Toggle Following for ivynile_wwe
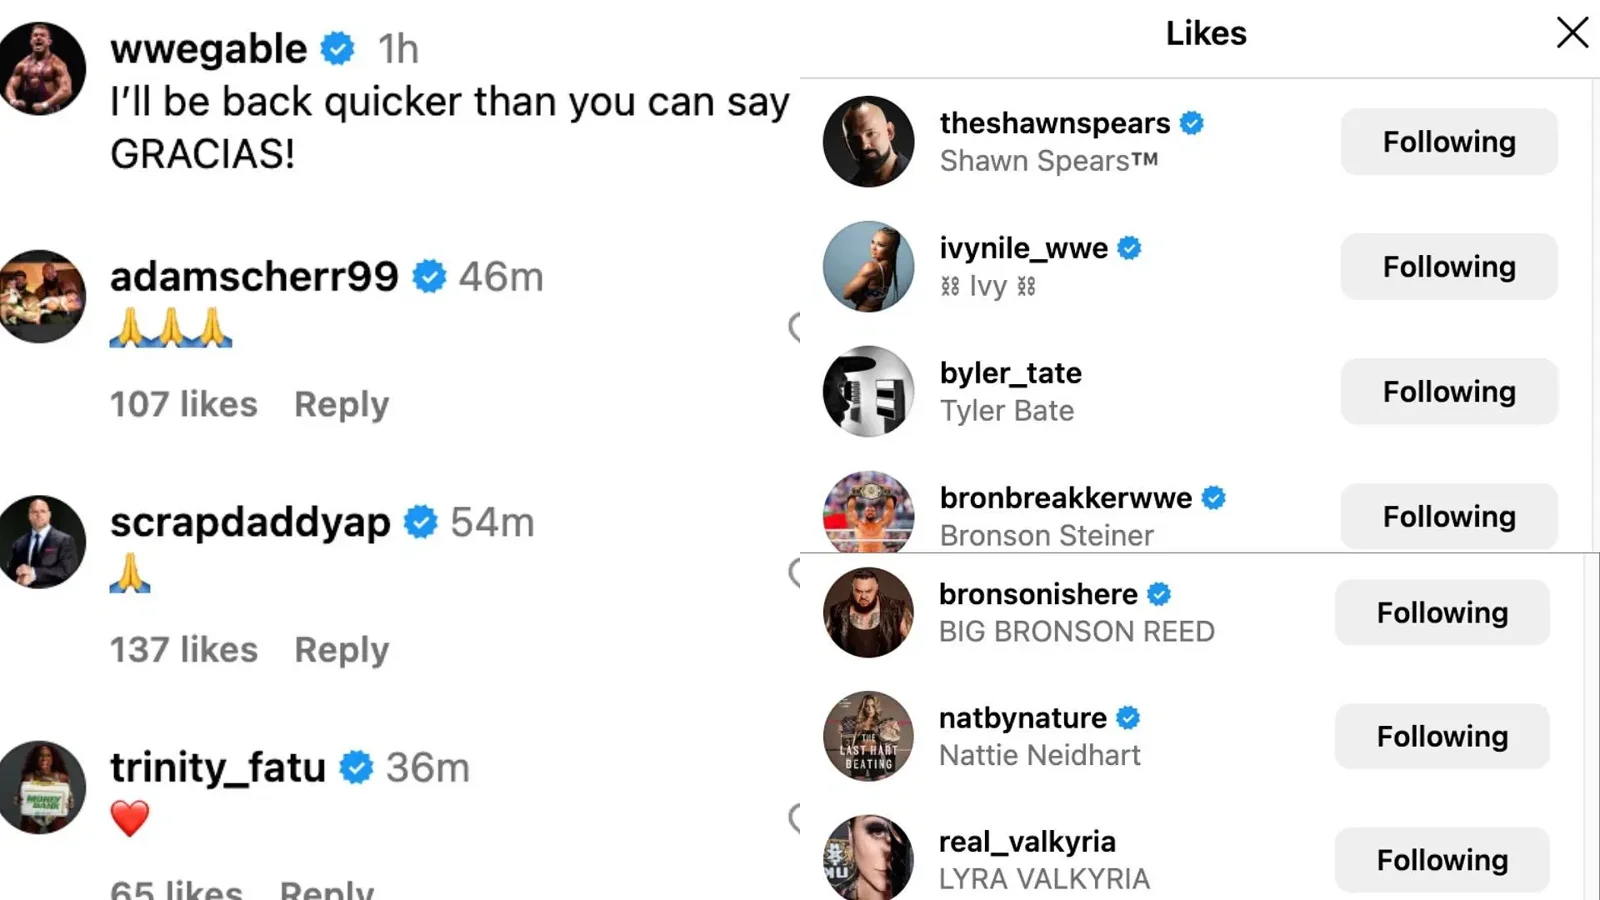 [x=1448, y=267]
